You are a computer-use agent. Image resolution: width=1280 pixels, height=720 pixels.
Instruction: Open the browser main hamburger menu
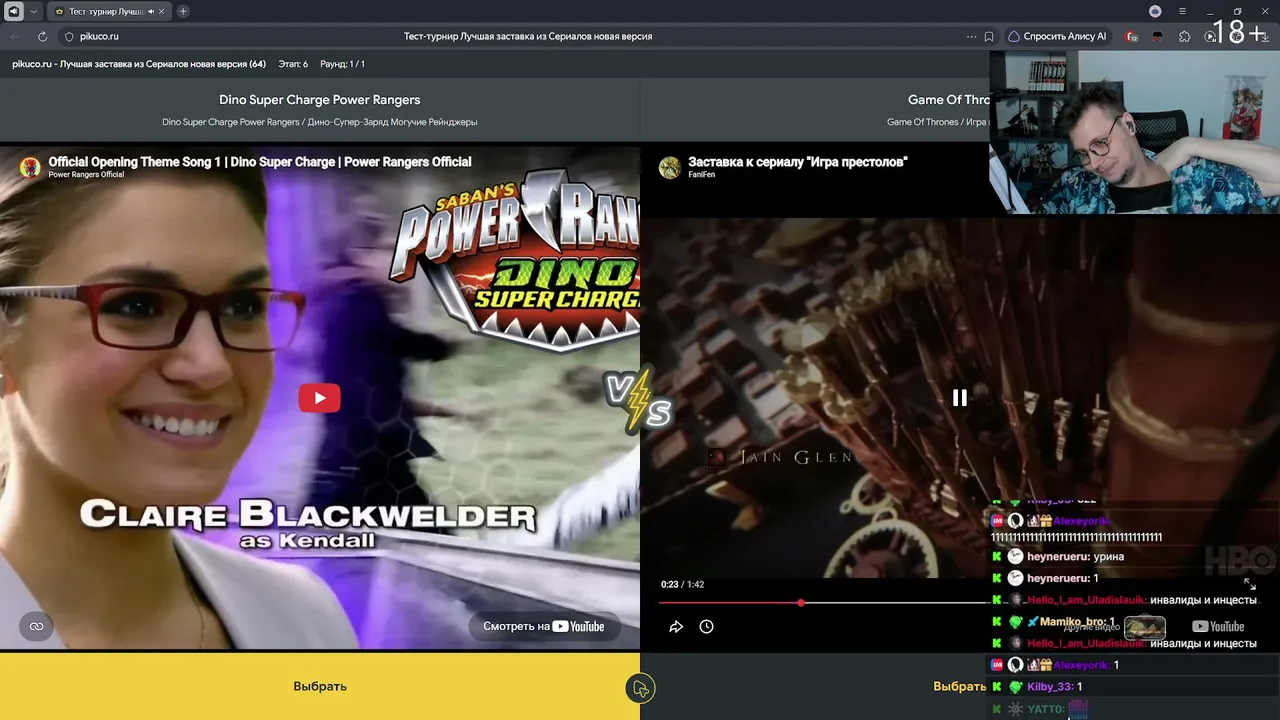(1182, 11)
